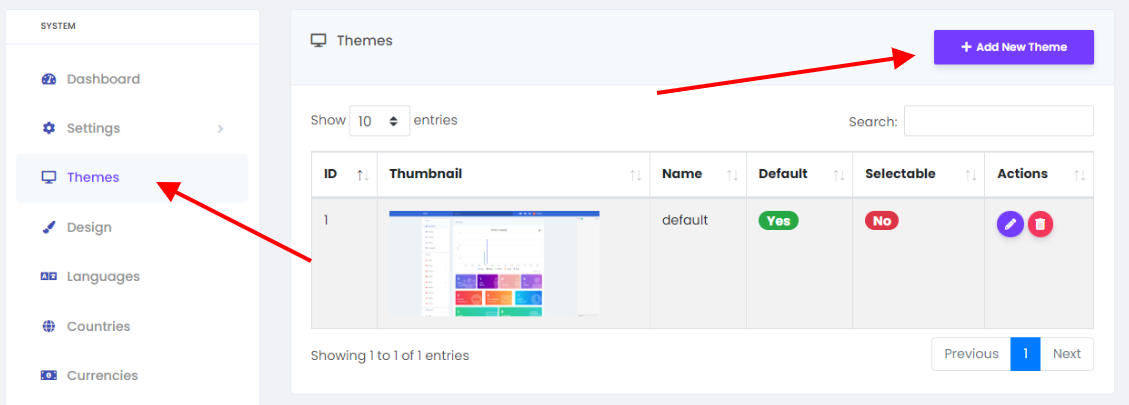1129x405 pixels.
Task: Go to Next page in pagination
Action: 1066,354
